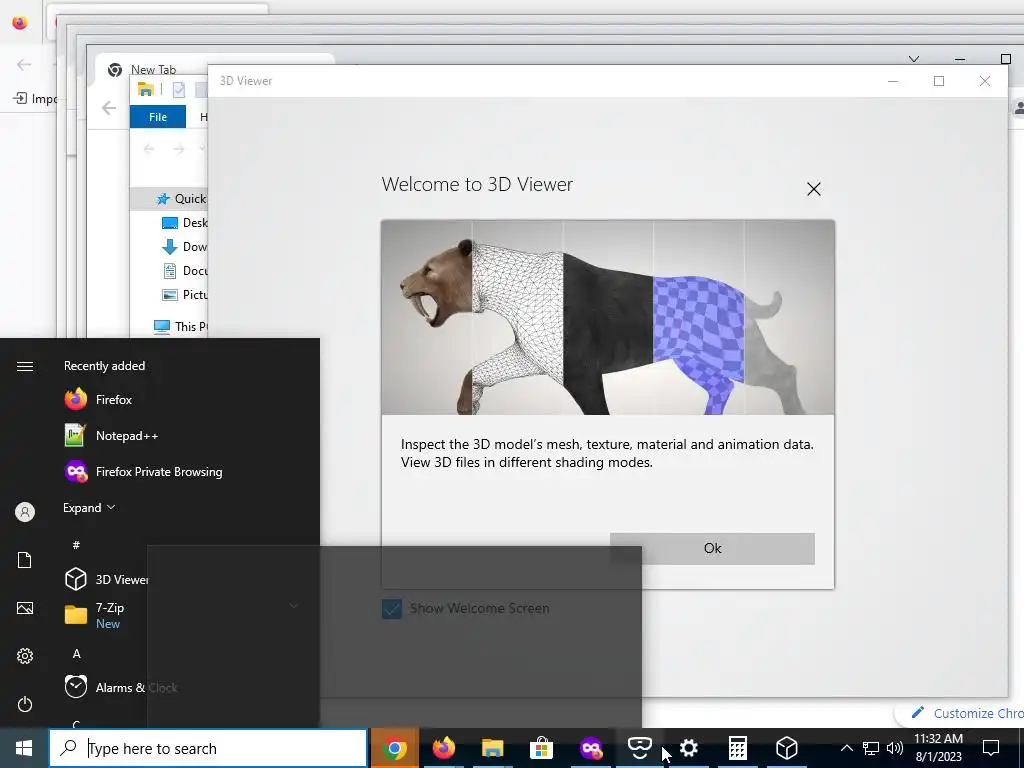Open the user account icon in Start menu
The width and height of the screenshot is (1024, 768).
coord(25,512)
